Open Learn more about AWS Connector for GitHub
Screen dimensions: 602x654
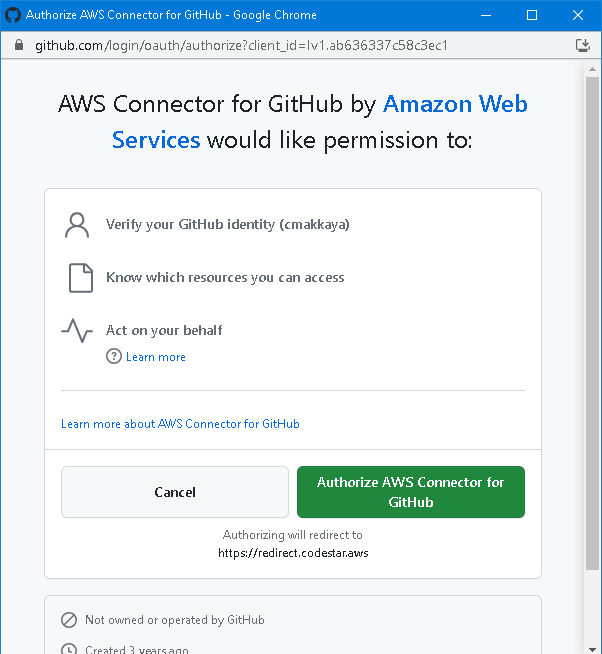point(180,424)
